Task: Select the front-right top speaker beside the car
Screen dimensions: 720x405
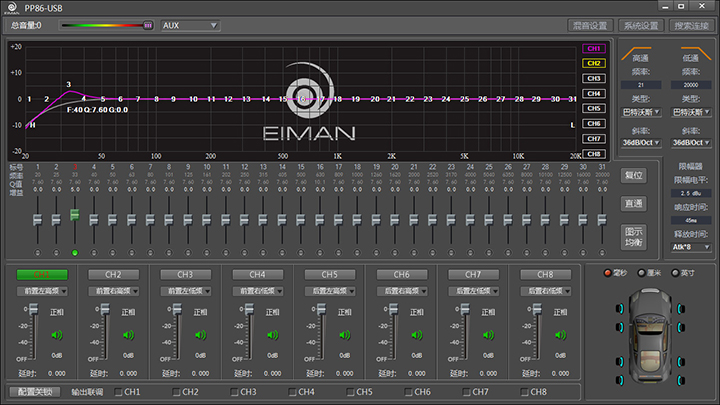Action: coord(681,309)
